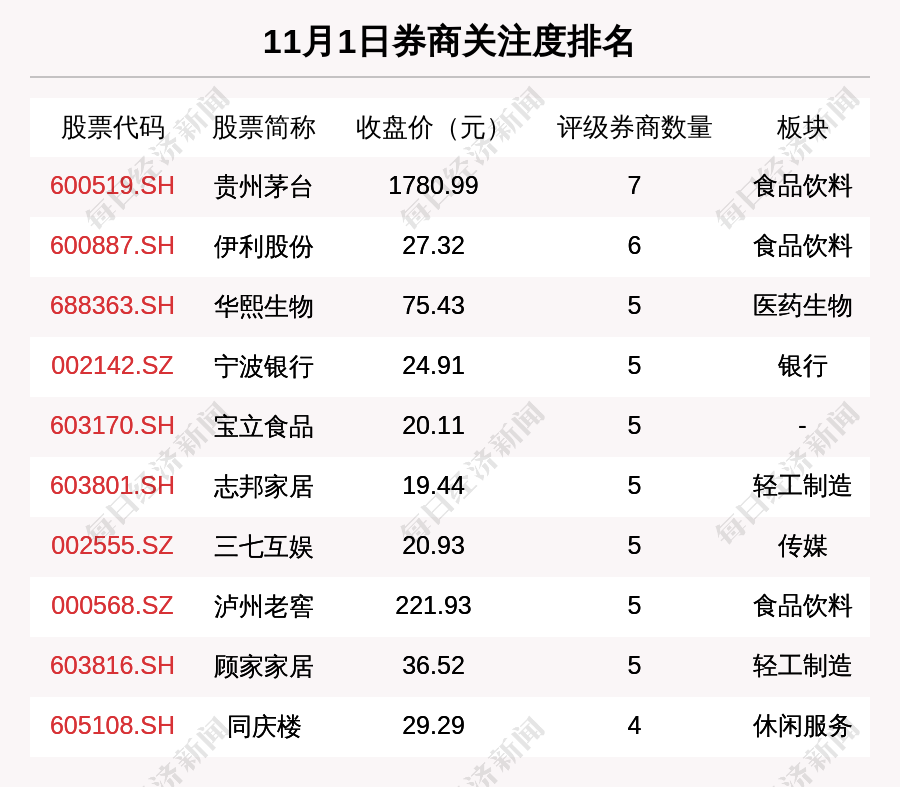This screenshot has height=787, width=900.
Task: Select stock name 顾家家居
Action: [263, 666]
